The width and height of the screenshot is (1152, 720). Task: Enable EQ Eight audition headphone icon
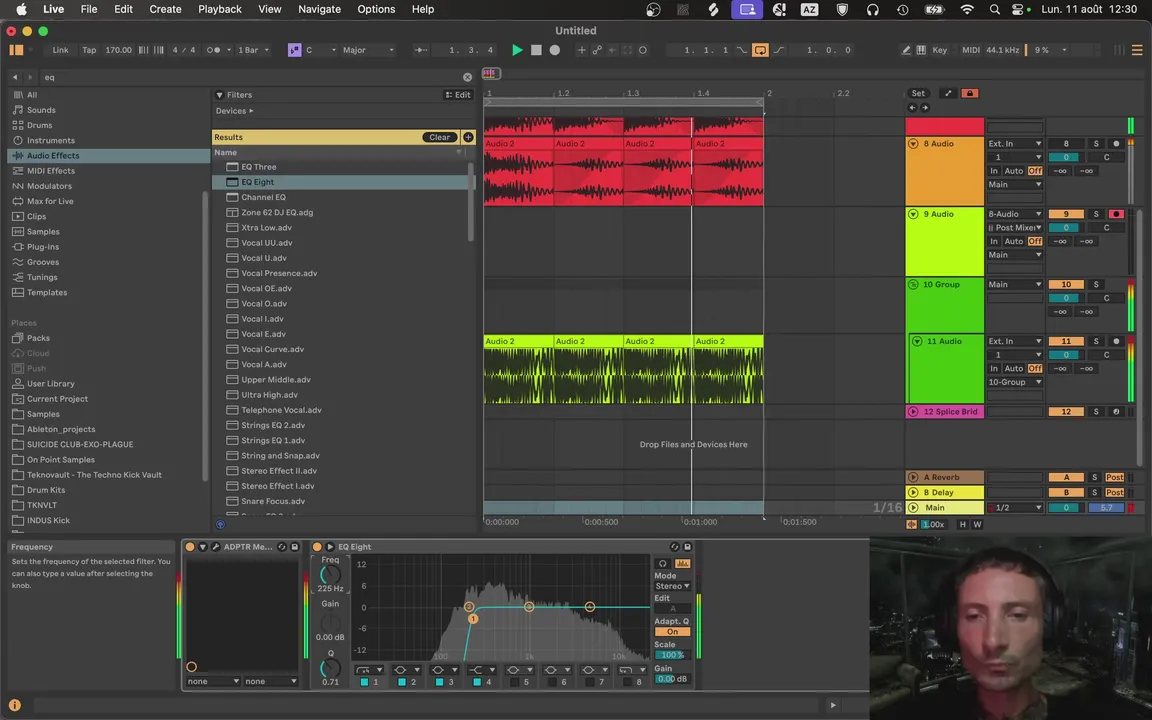pyautogui.click(x=663, y=564)
